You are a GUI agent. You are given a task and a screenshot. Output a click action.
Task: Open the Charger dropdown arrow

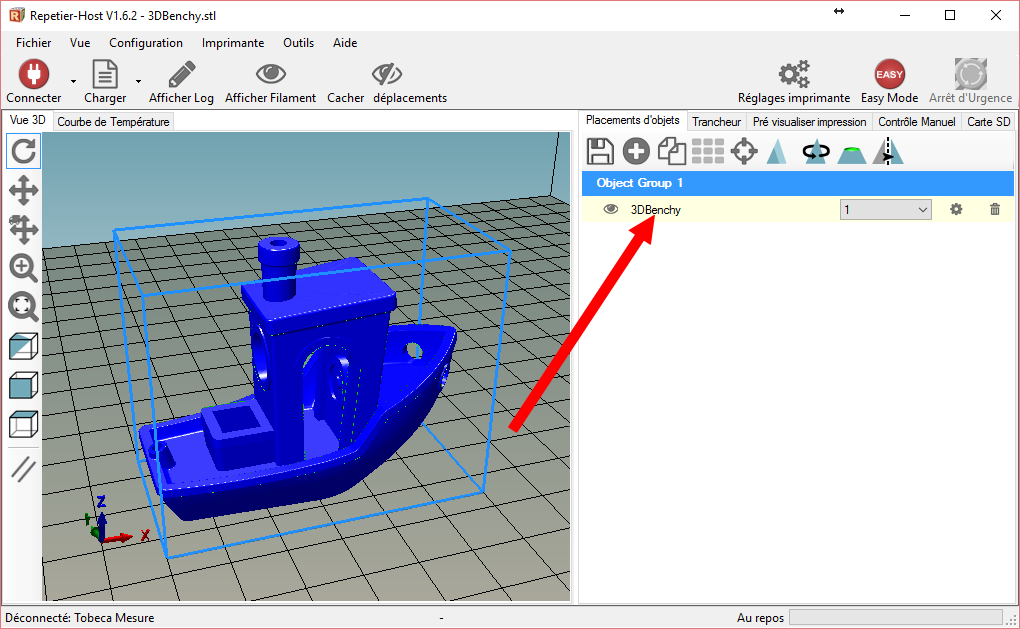[139, 81]
